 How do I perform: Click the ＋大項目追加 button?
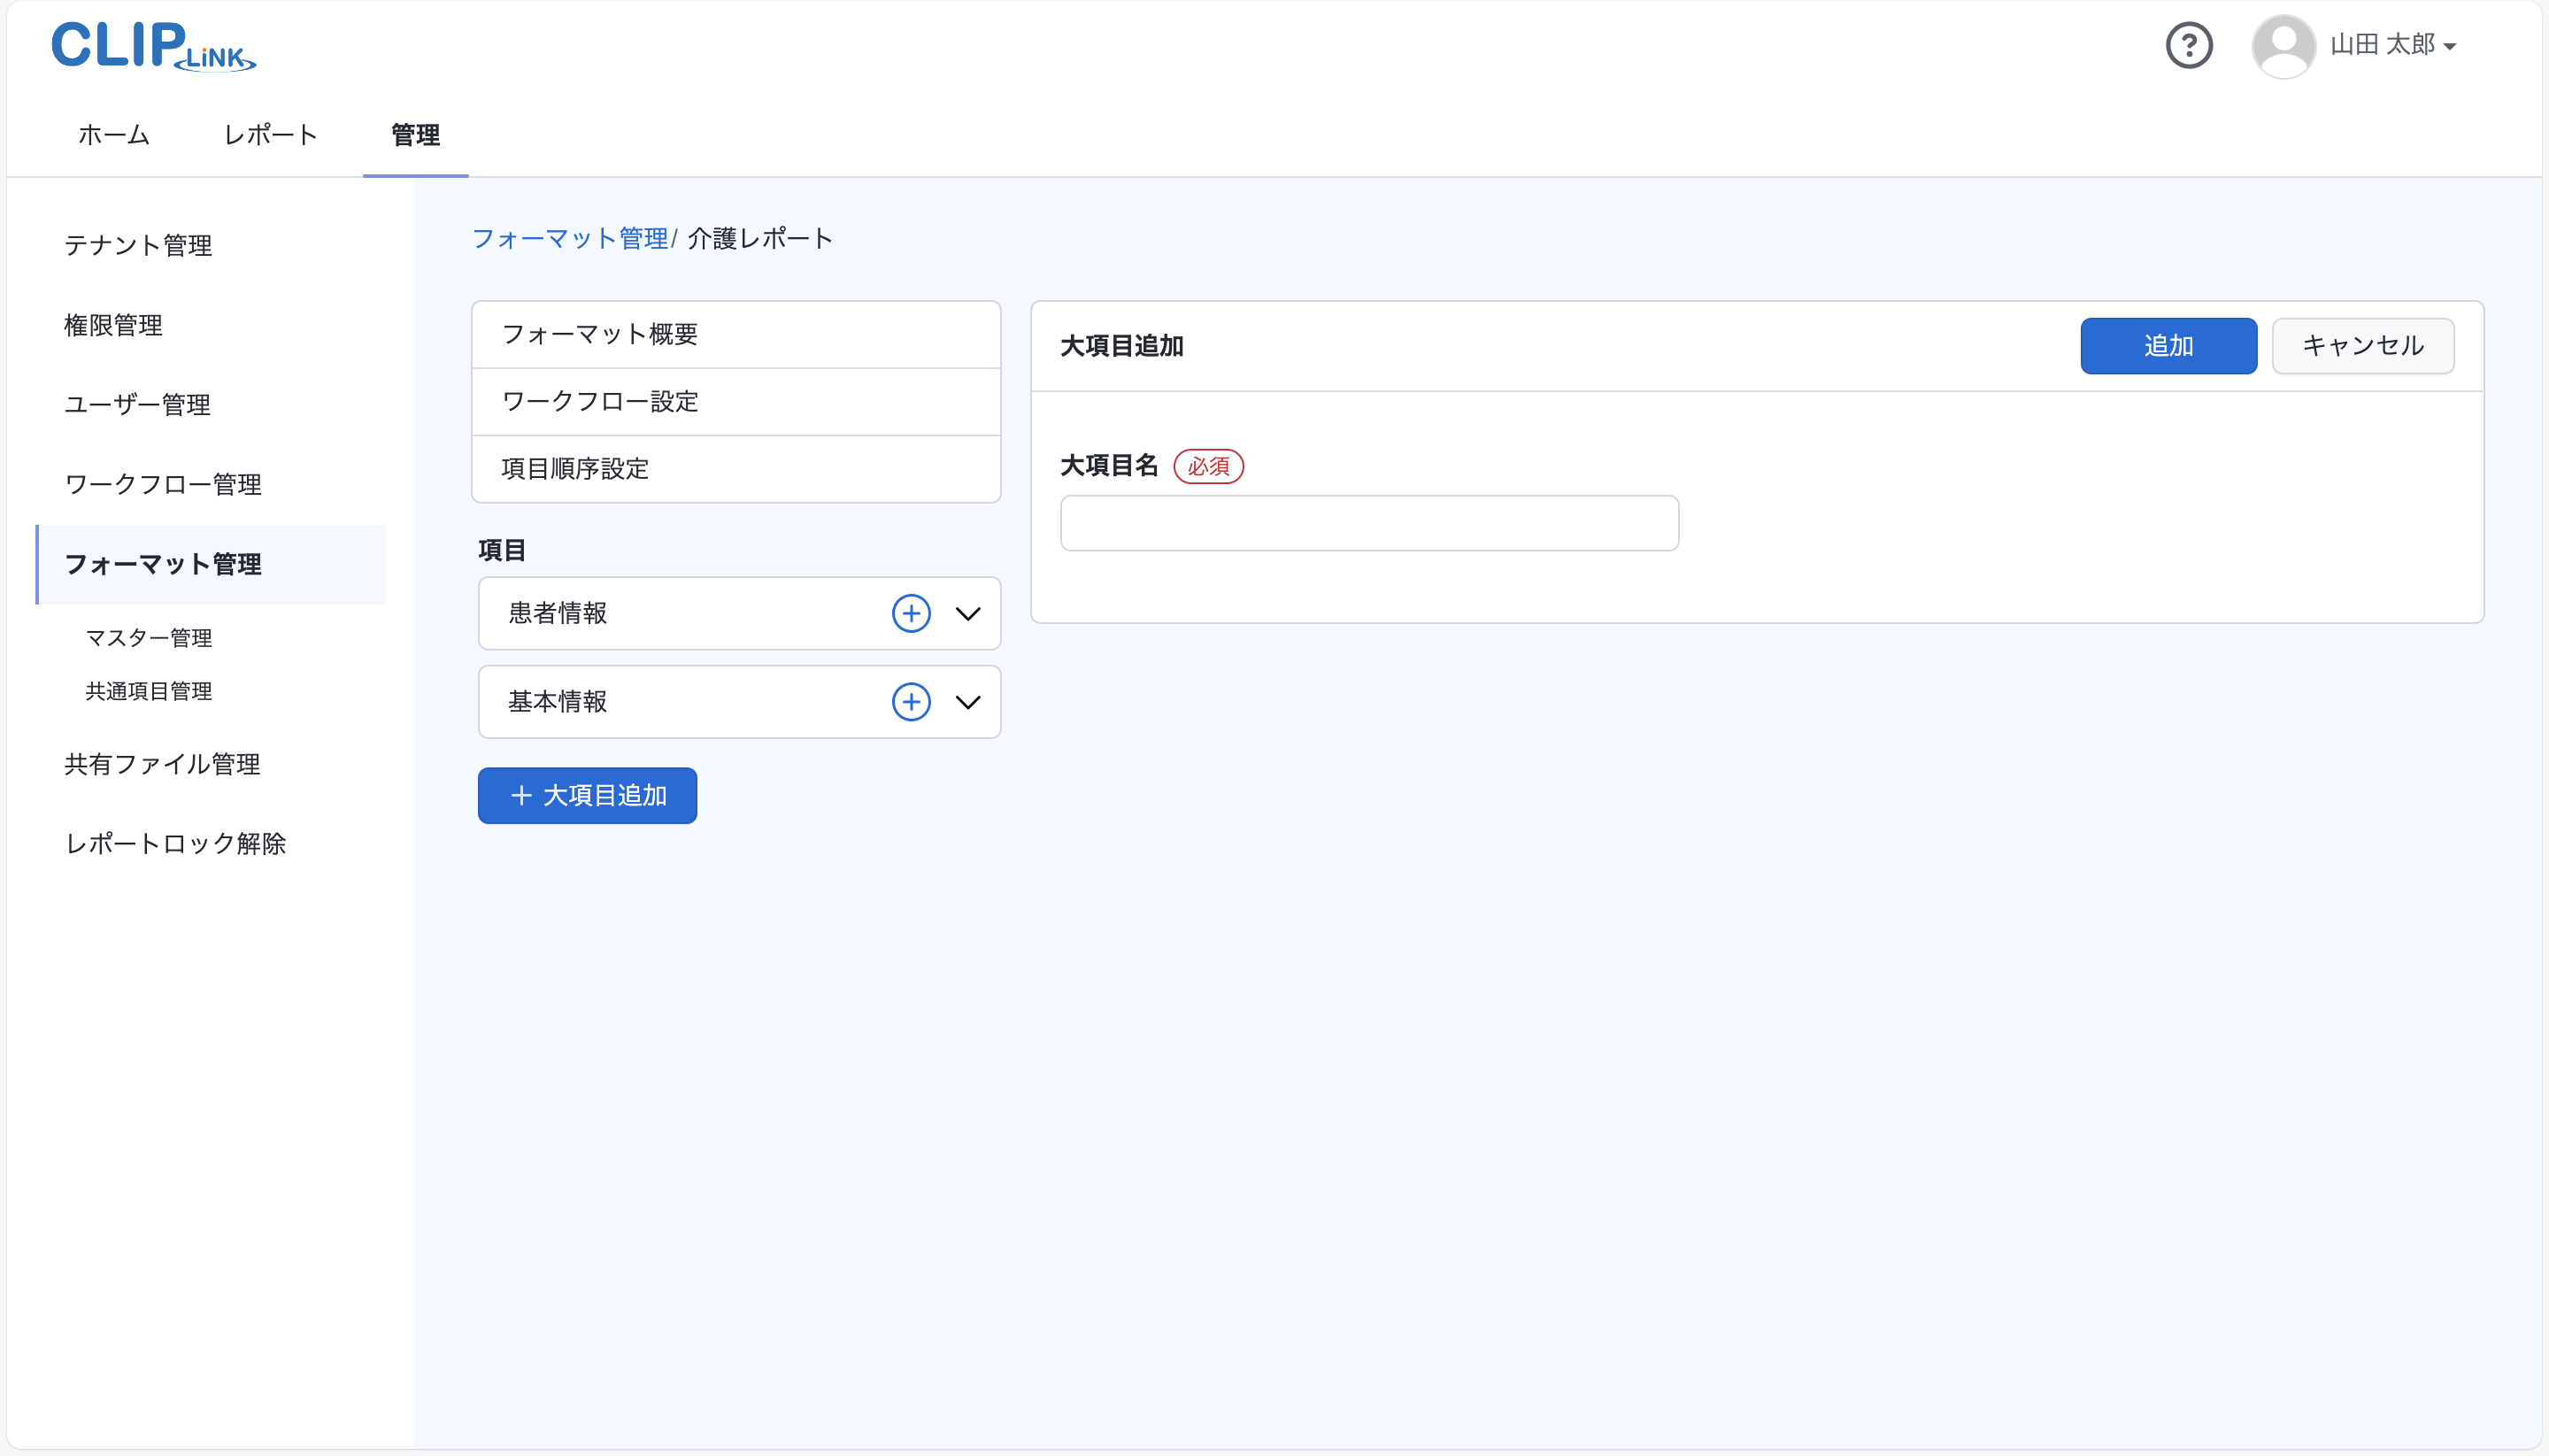587,796
